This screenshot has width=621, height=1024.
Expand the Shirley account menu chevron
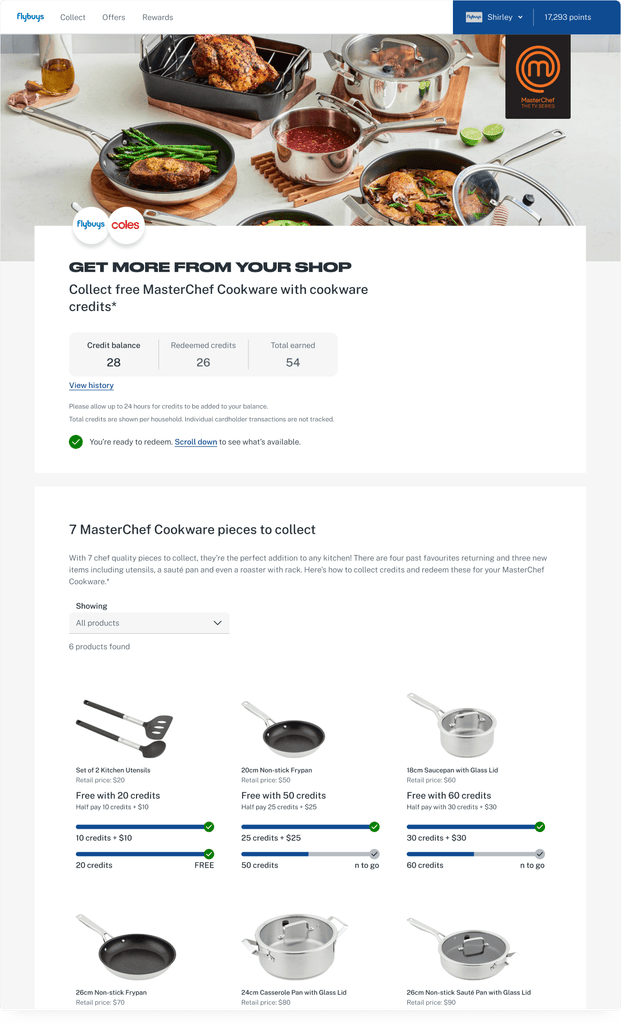coord(520,18)
